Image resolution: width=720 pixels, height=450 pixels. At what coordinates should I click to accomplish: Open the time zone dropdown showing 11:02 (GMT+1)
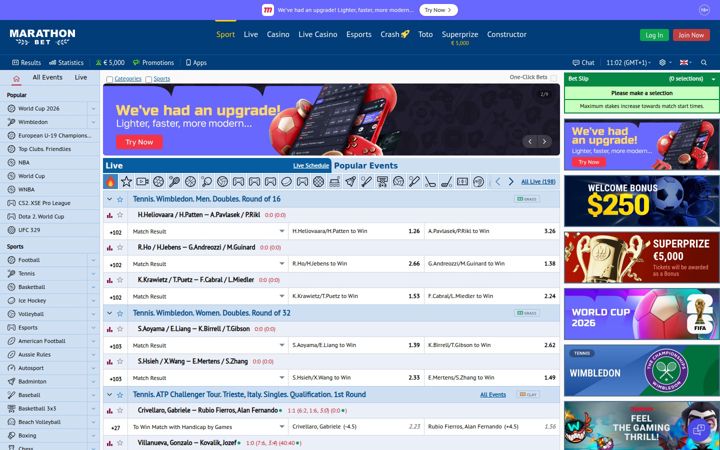tap(629, 62)
